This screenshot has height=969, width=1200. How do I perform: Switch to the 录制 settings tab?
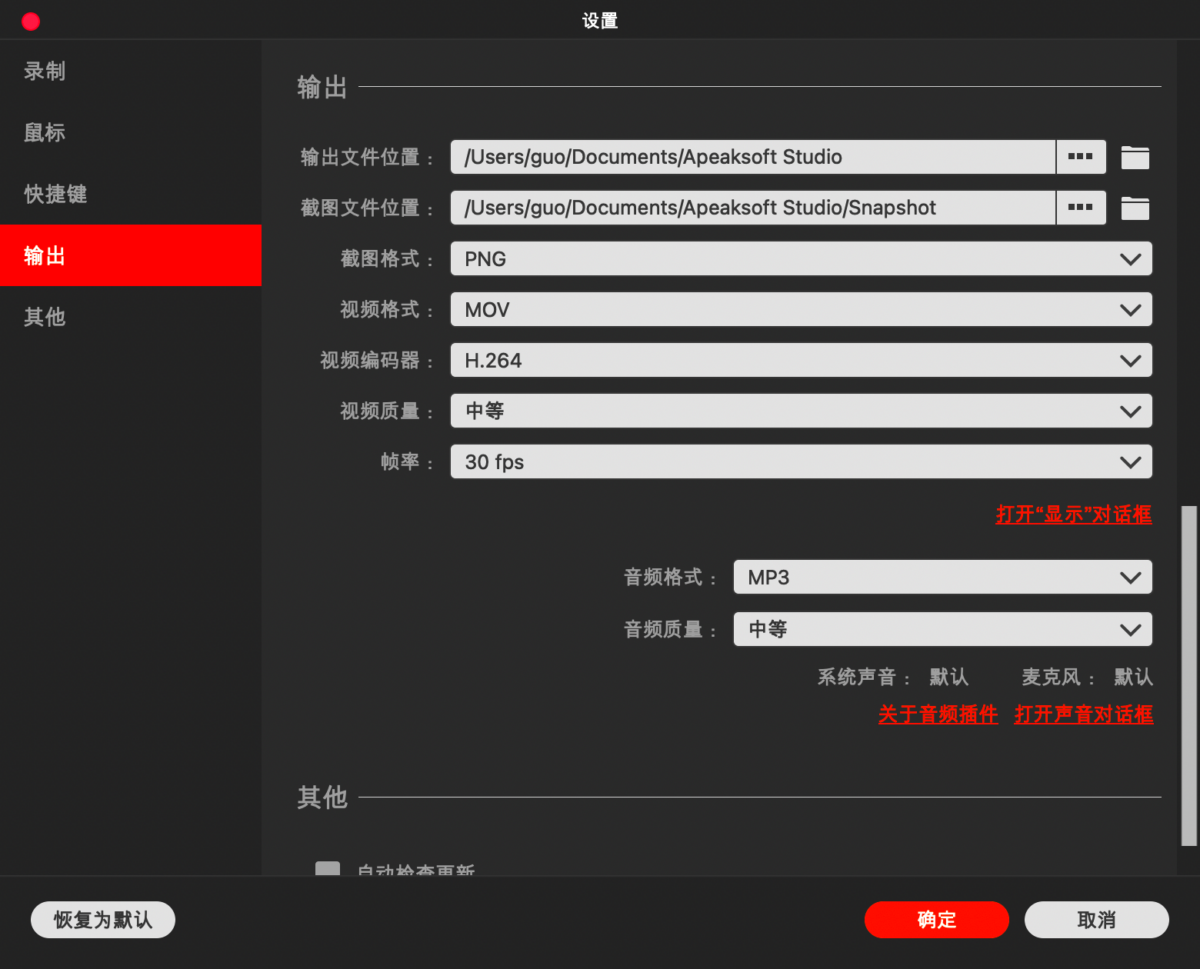pos(130,71)
